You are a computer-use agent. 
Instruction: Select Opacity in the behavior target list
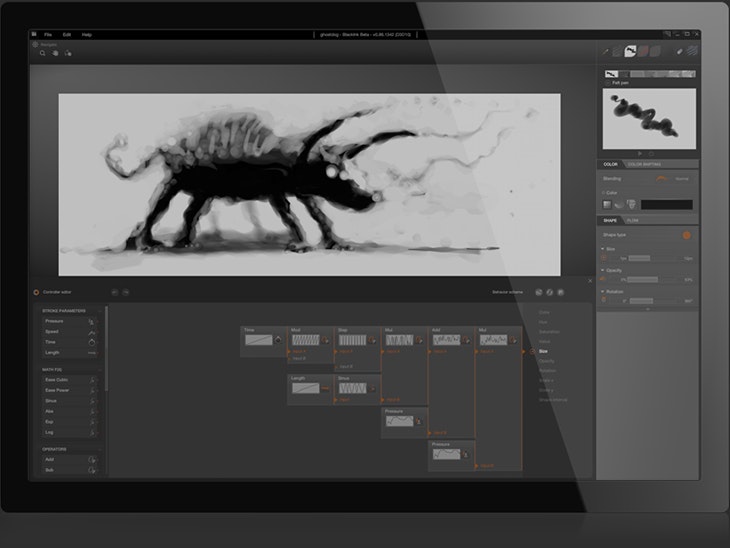(x=547, y=361)
